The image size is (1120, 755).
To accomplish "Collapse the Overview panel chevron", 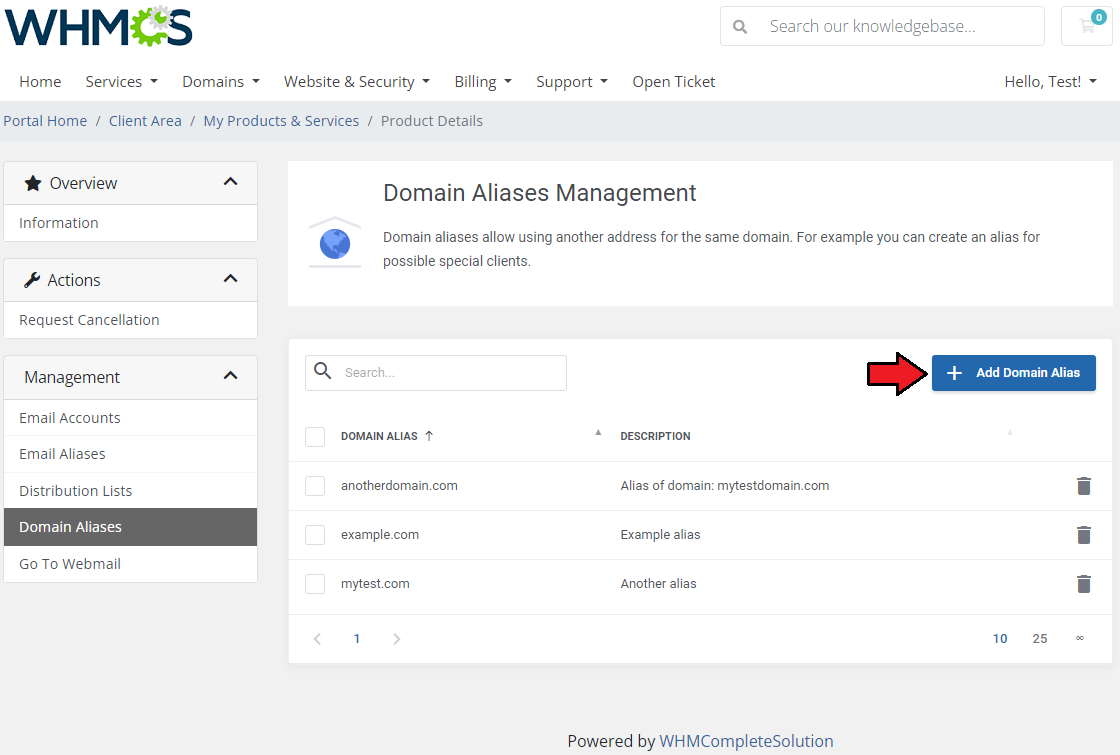I will pos(230,181).
